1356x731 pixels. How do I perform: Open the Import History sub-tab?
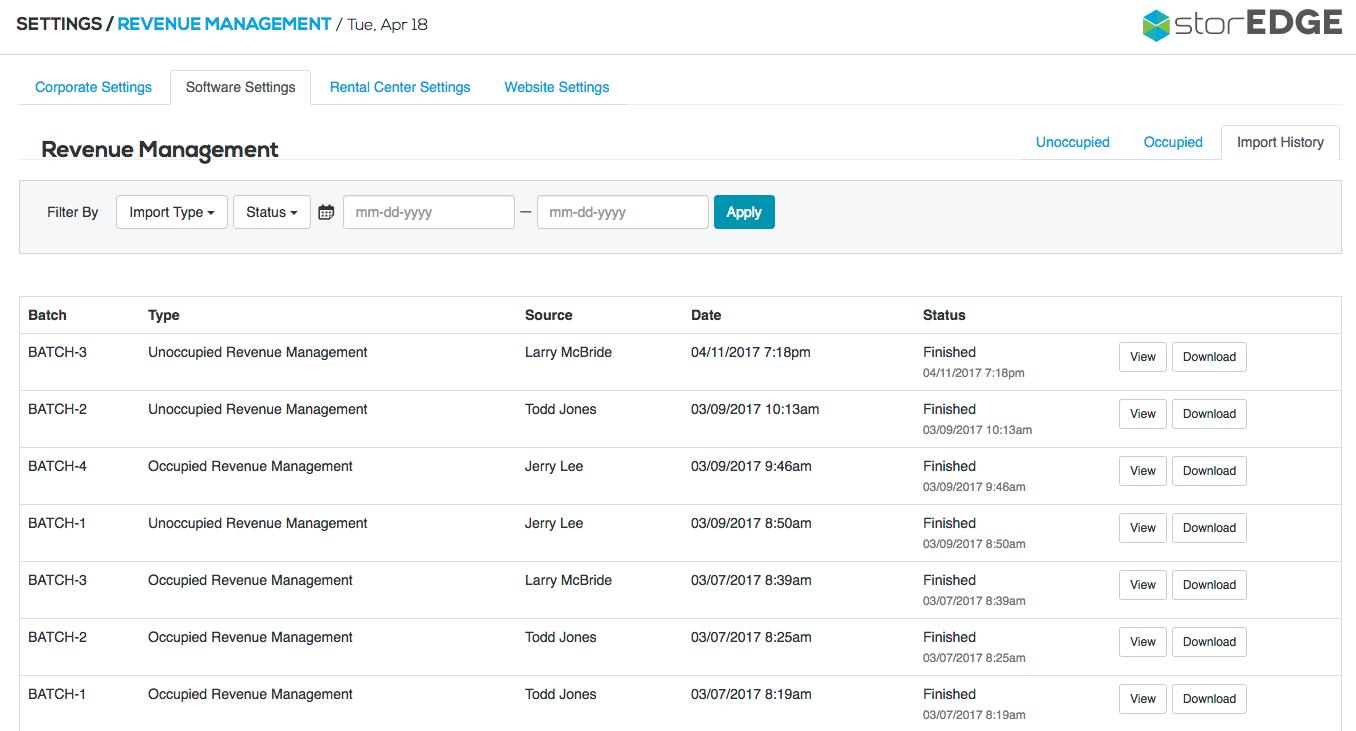1280,142
